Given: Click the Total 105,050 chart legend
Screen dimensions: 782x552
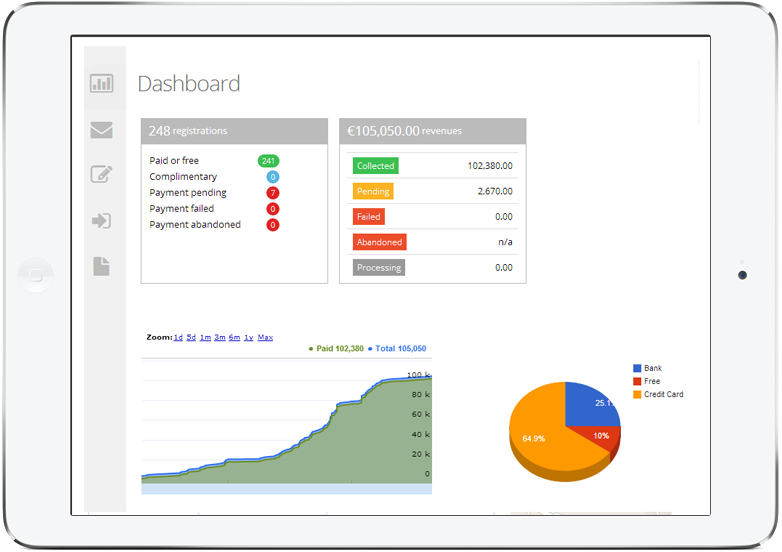Looking at the screenshot, I should pos(397,349).
